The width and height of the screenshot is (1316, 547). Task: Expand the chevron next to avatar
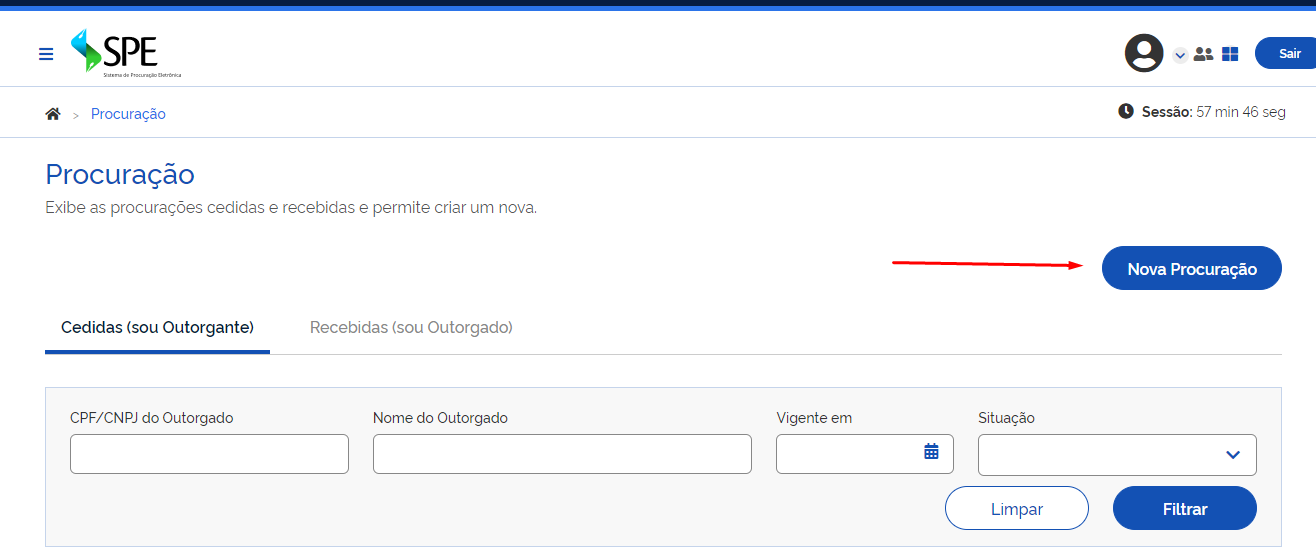(x=1180, y=55)
